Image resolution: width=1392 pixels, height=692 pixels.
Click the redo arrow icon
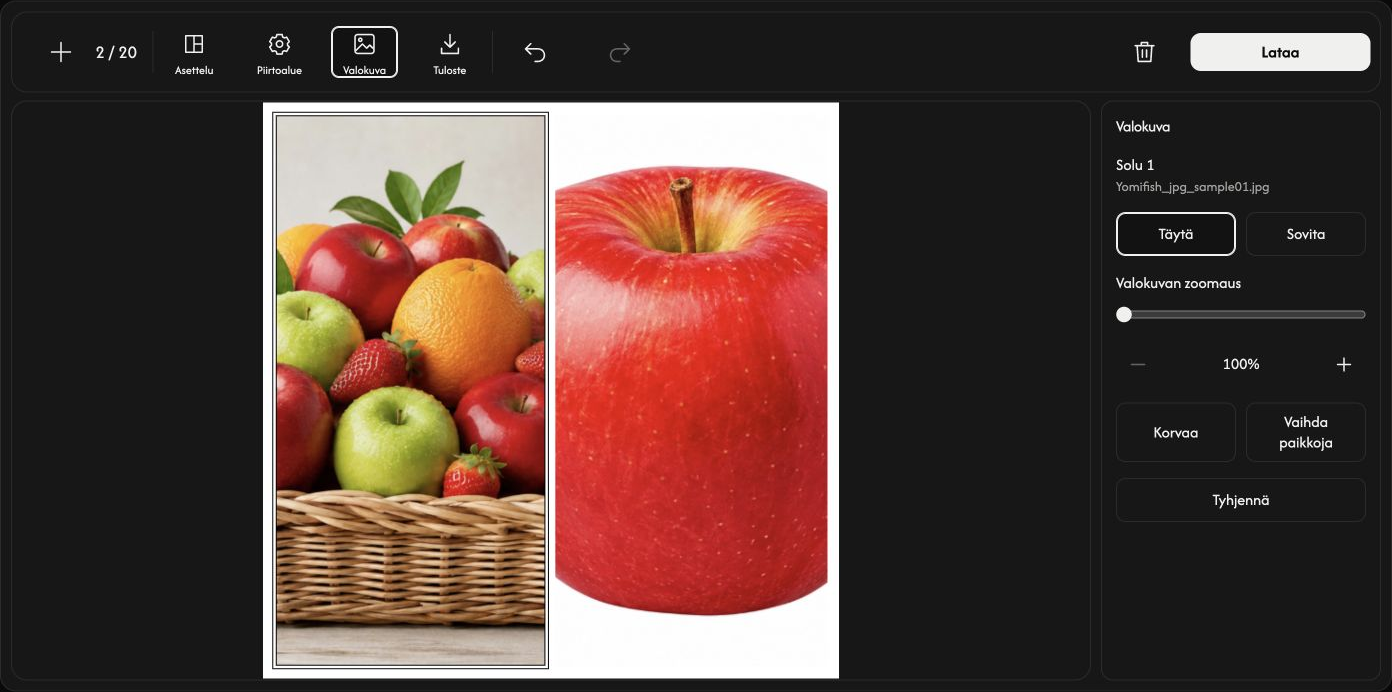pyautogui.click(x=620, y=52)
